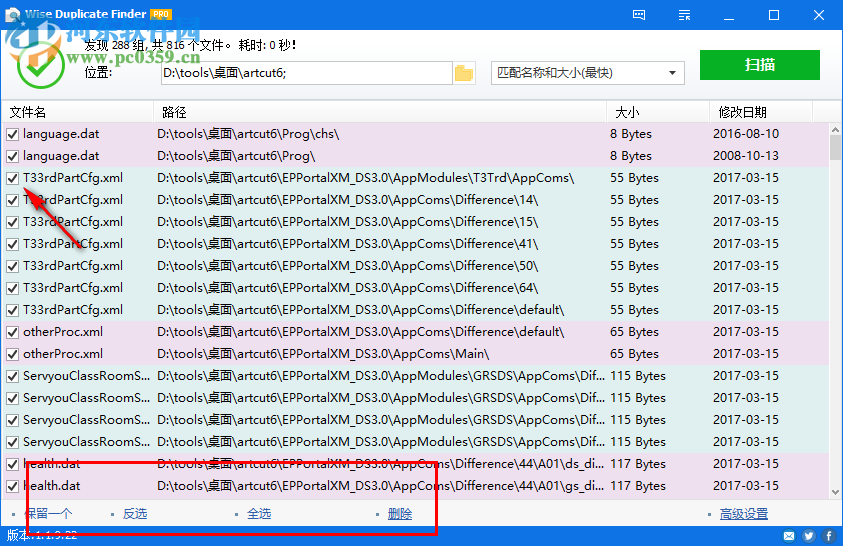Uncheck otherProc.xml in AppComs\Main\
843x546 pixels.
tap(12, 355)
